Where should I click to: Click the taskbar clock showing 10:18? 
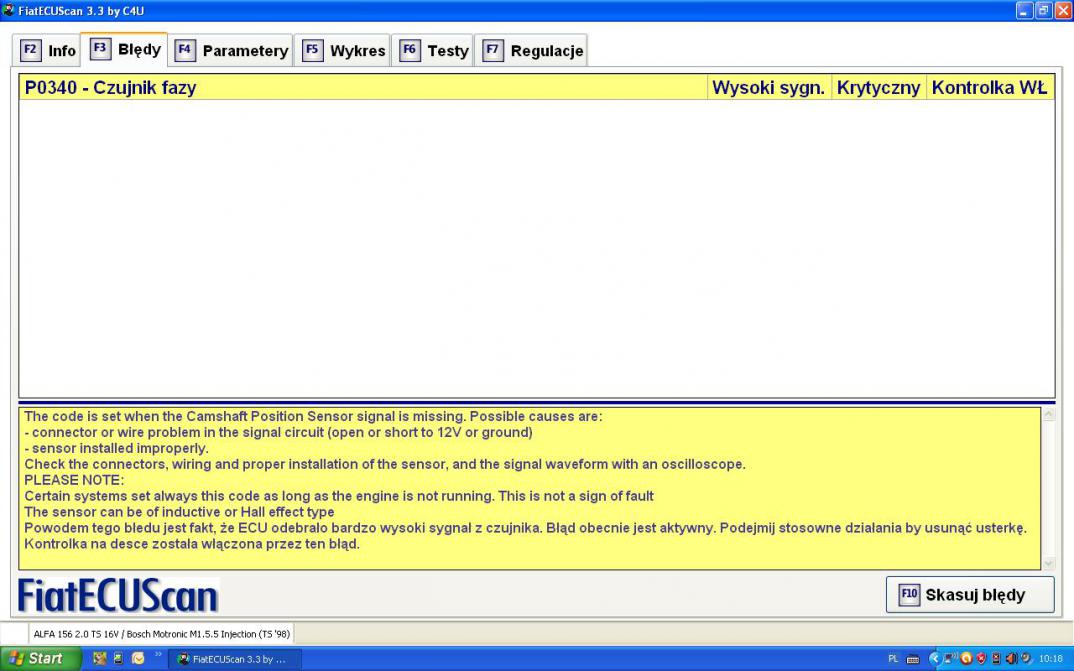(1051, 659)
